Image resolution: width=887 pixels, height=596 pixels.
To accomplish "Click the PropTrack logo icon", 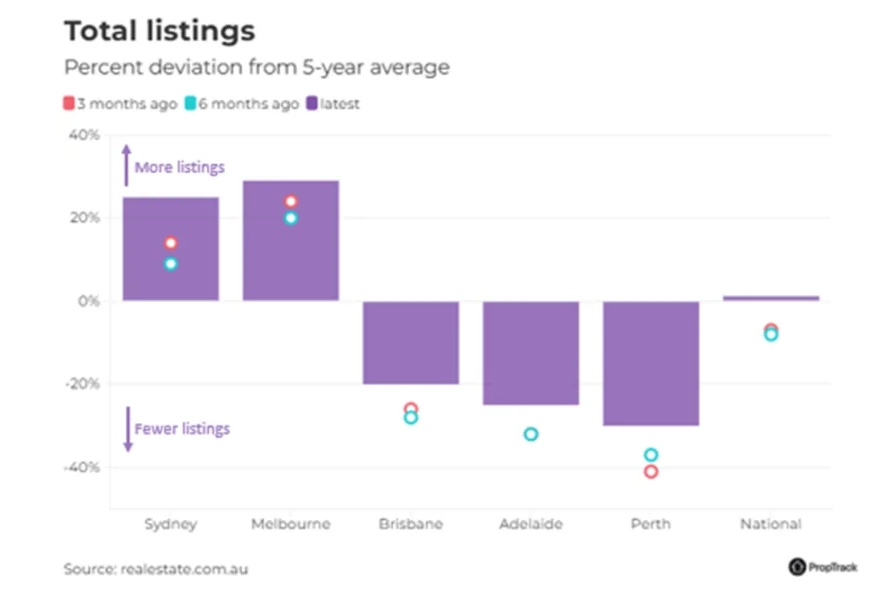I will [797, 567].
